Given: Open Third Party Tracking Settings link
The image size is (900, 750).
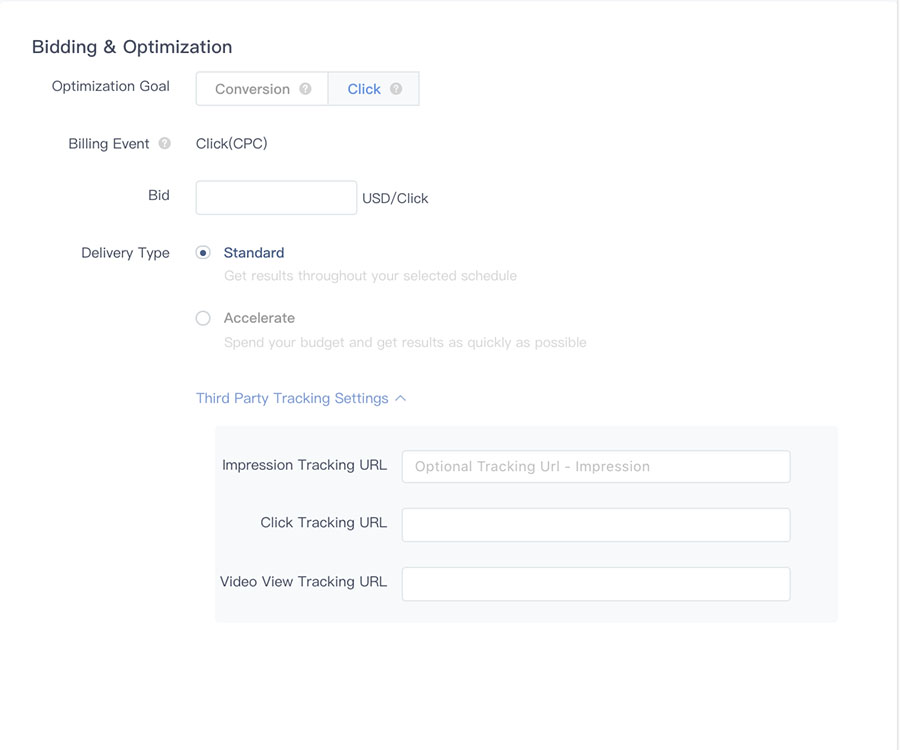Looking at the screenshot, I should click(292, 397).
